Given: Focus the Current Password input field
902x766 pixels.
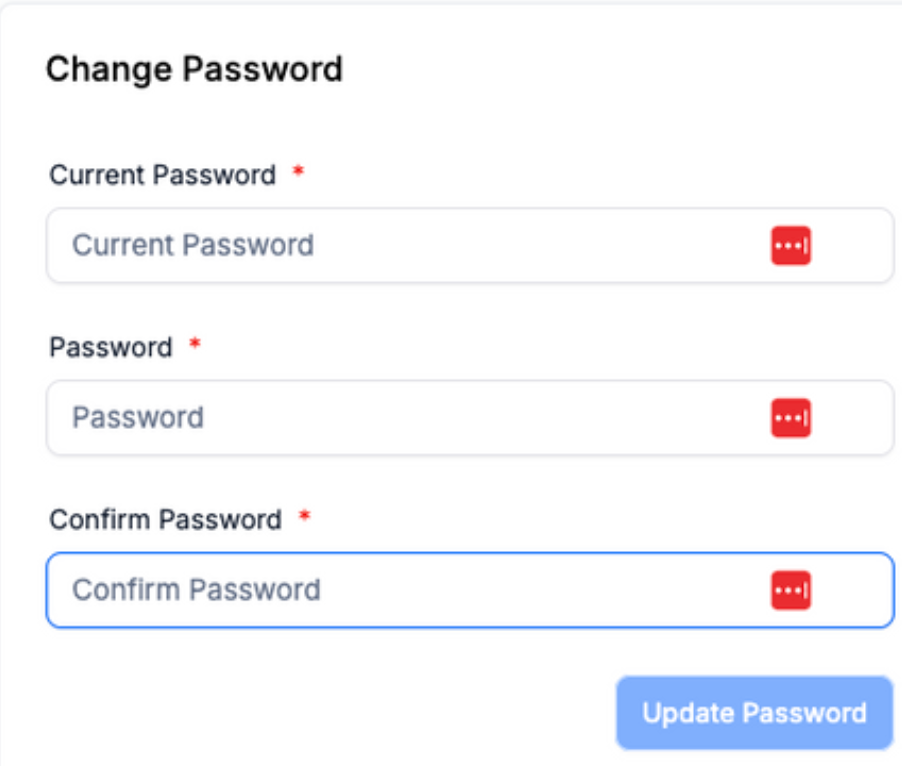Looking at the screenshot, I should [470, 246].
